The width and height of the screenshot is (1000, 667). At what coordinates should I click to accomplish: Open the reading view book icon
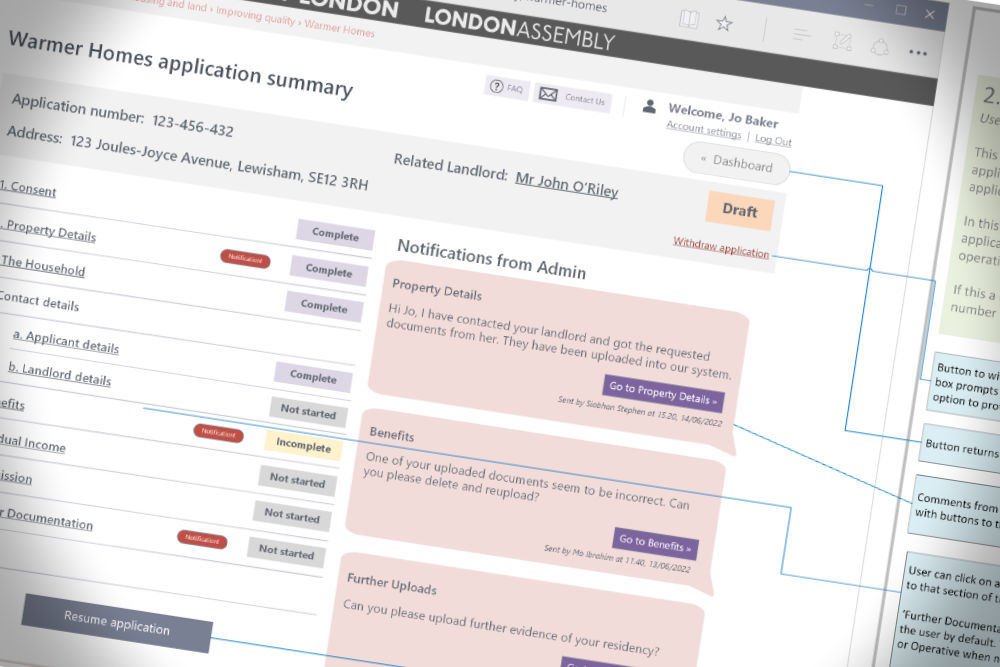click(x=689, y=19)
